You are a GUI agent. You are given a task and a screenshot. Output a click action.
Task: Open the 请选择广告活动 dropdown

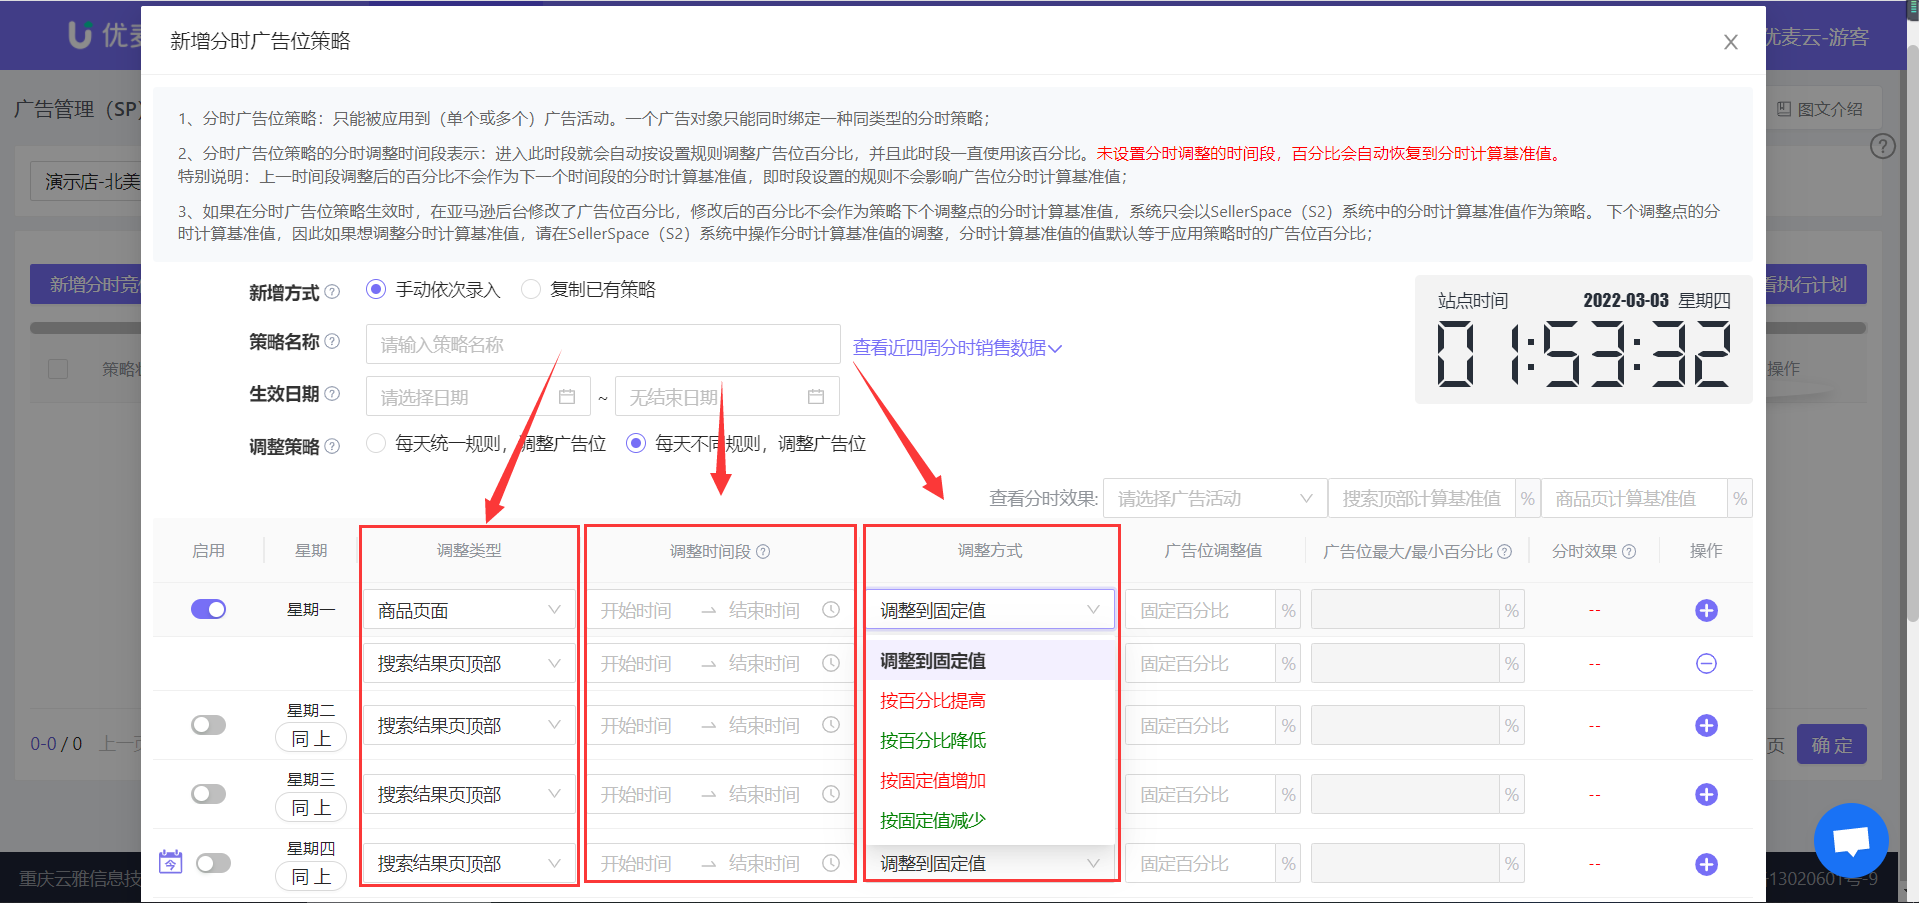click(1215, 498)
